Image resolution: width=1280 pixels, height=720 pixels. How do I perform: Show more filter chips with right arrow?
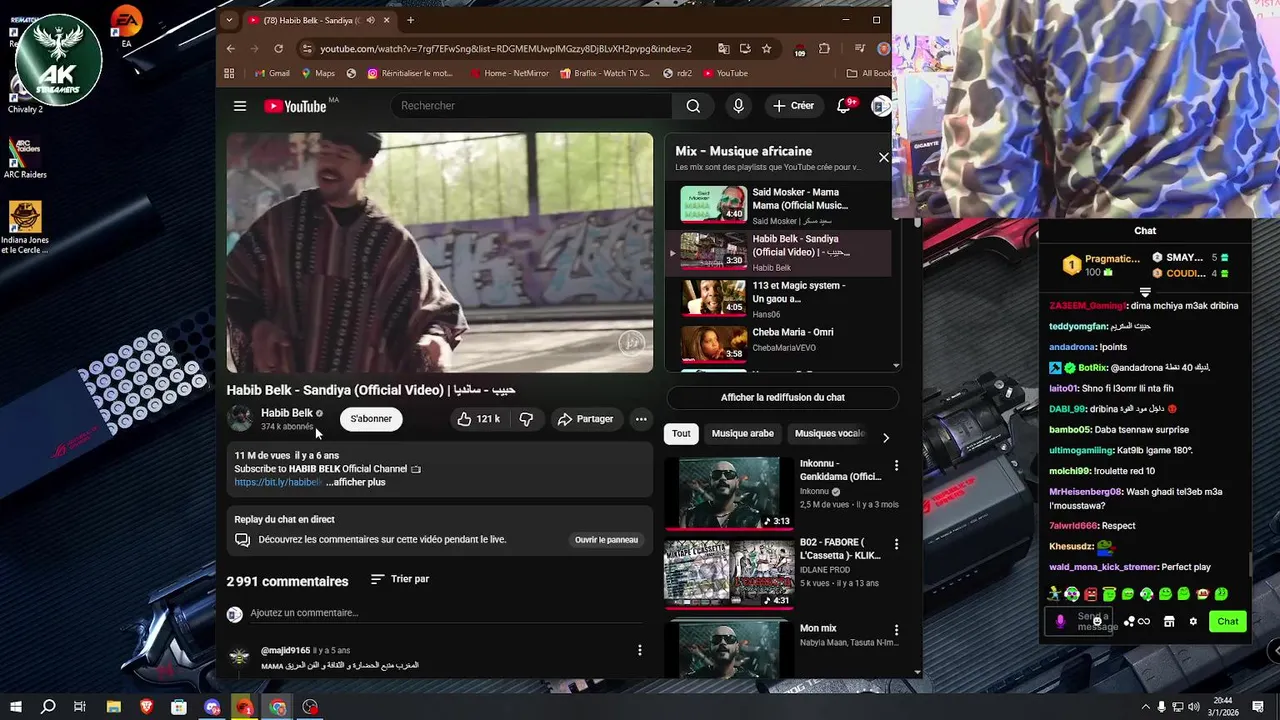coord(885,437)
